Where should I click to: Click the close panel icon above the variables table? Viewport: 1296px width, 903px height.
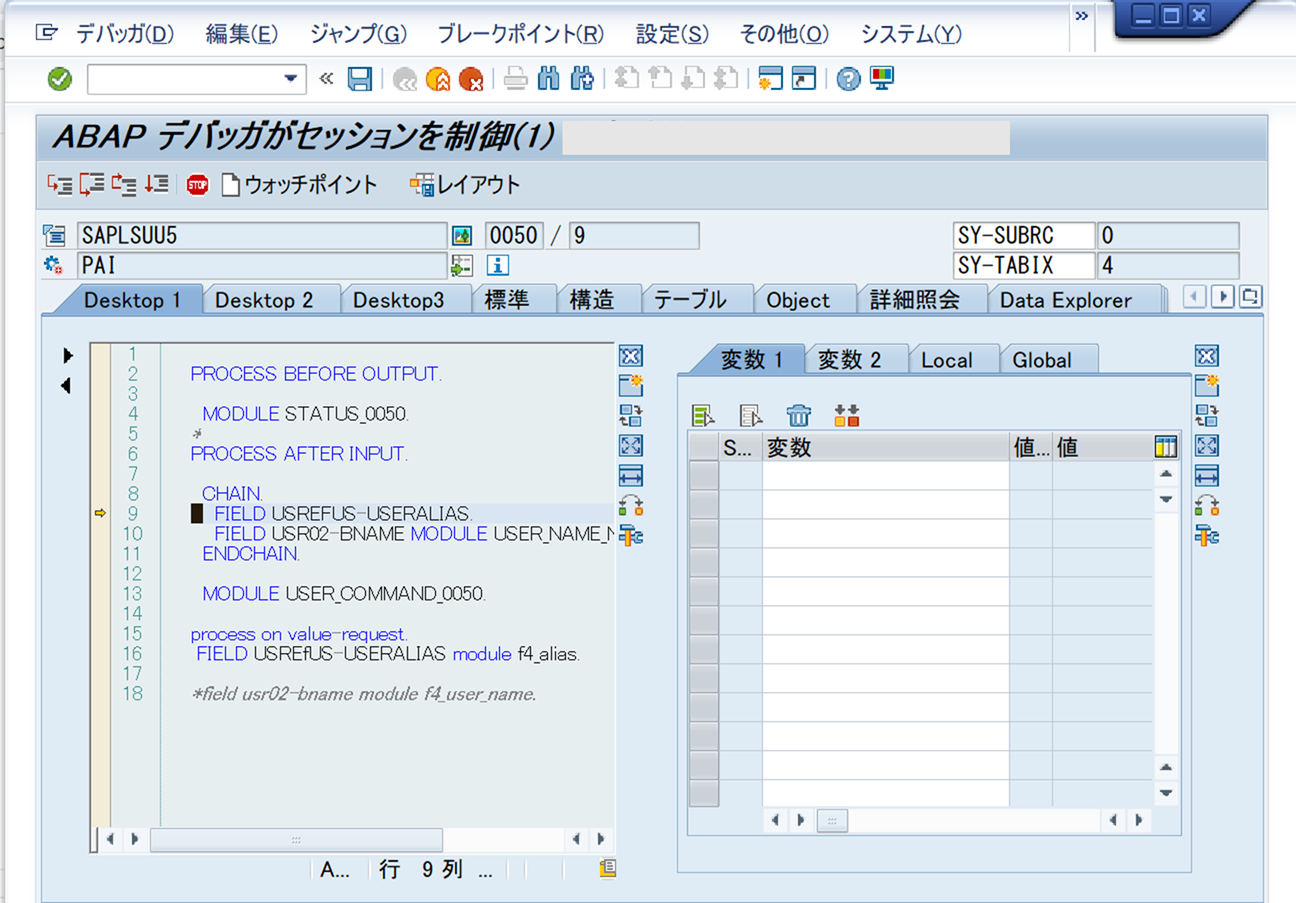(1207, 355)
